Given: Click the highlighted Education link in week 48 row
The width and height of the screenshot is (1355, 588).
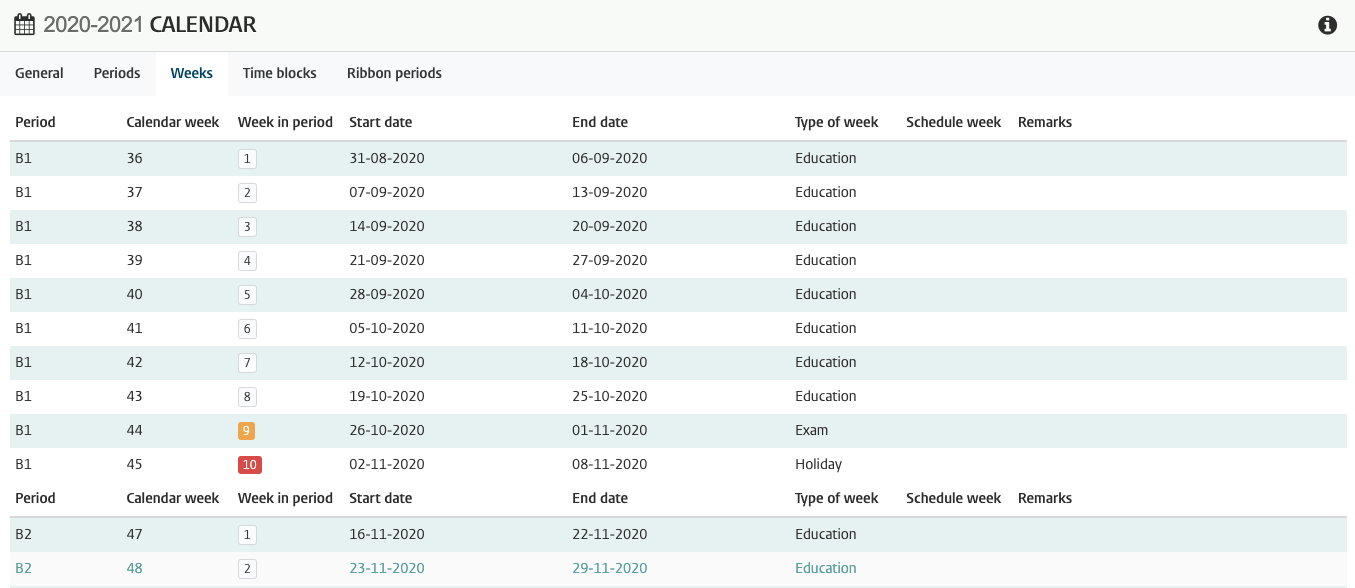Looking at the screenshot, I should [x=826, y=568].
